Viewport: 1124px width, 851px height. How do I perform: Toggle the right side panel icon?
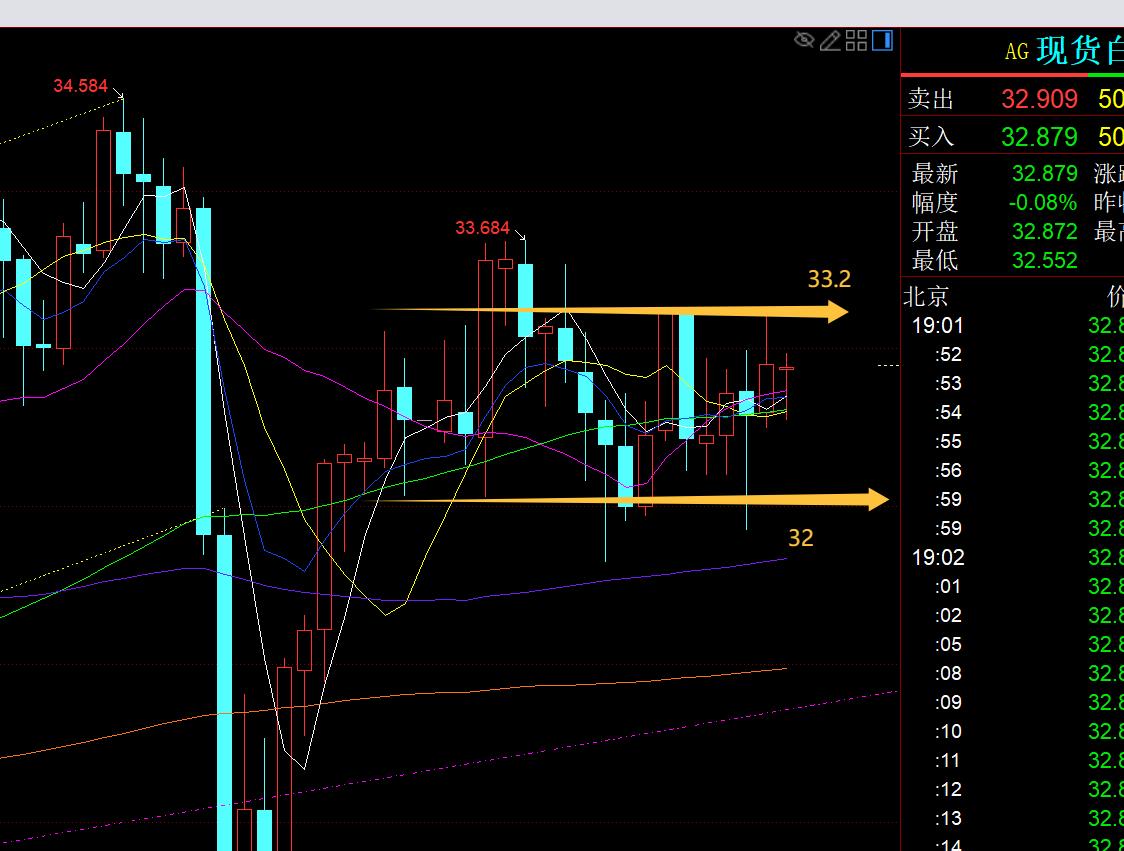[x=882, y=40]
